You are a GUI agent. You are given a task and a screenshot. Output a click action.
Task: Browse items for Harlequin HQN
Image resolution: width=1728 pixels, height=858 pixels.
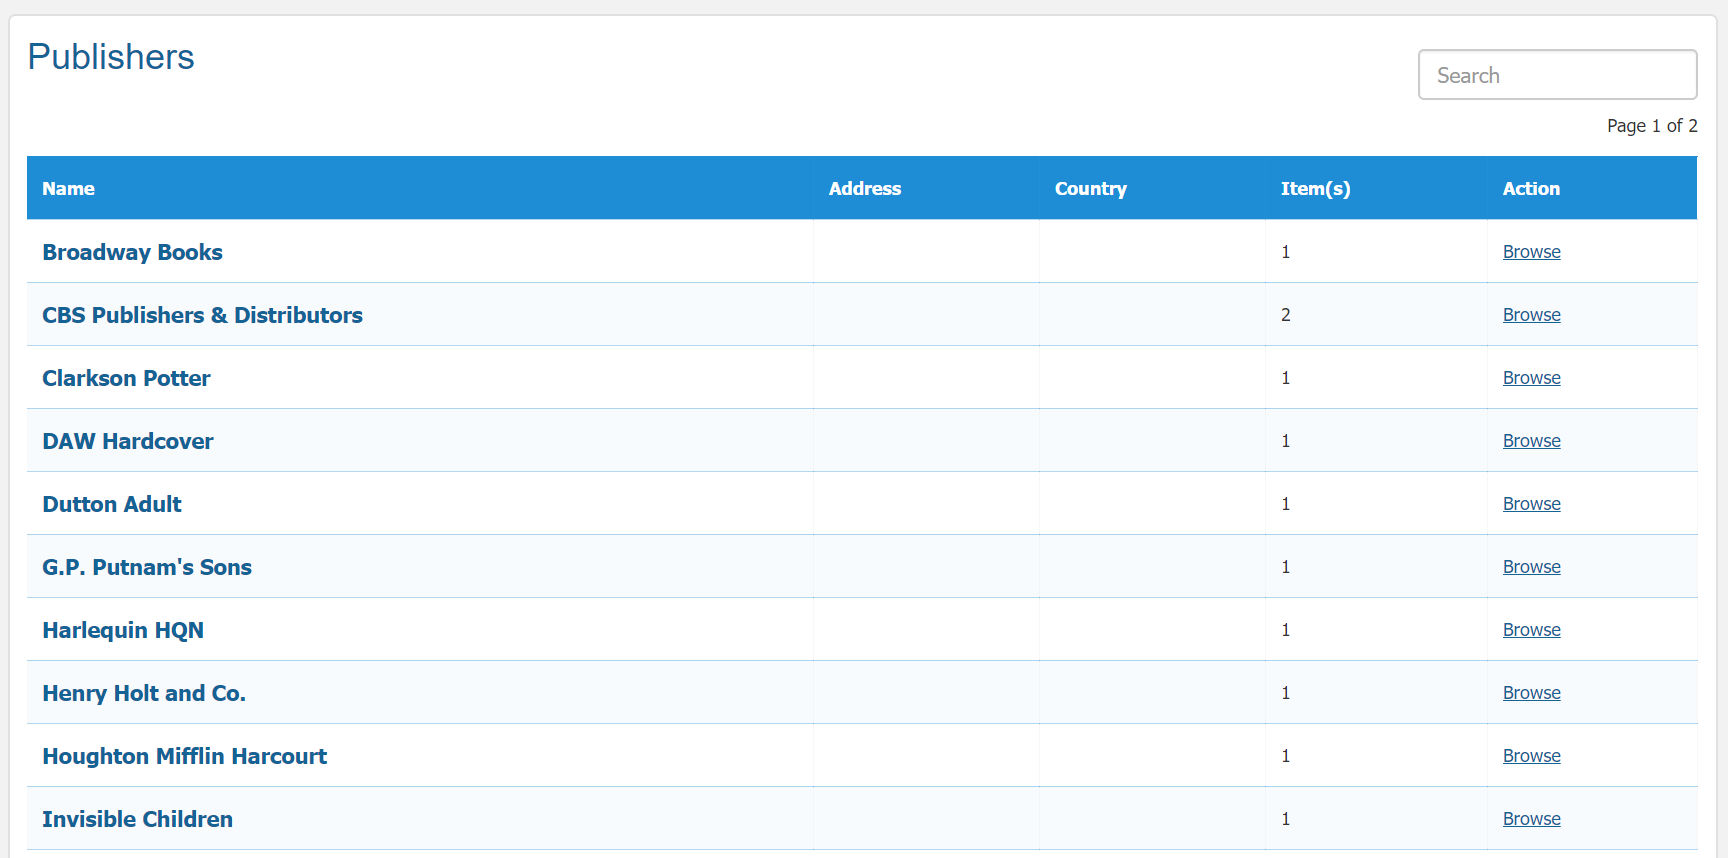coord(1531,630)
